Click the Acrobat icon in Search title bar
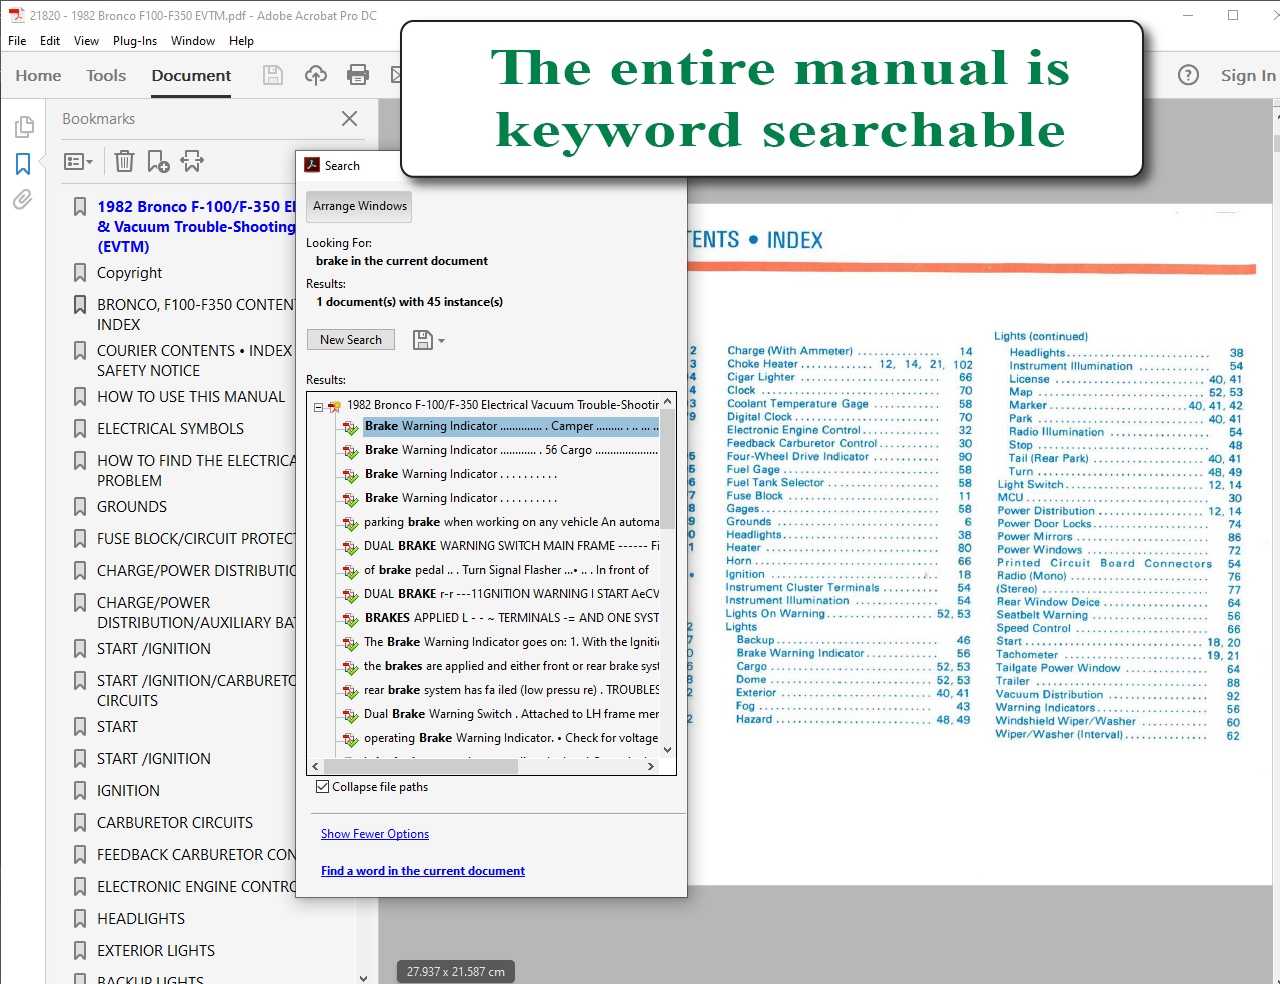Screen dimensions: 1280x984 [312, 166]
